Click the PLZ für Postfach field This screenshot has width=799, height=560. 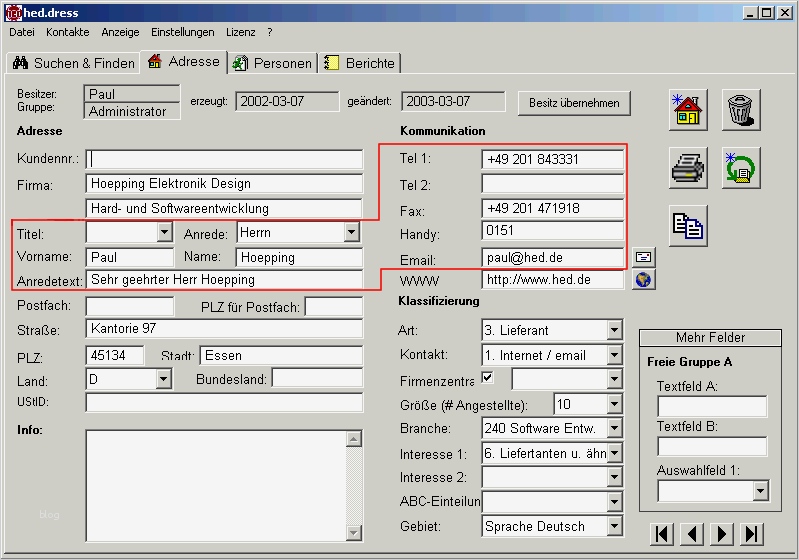(334, 306)
